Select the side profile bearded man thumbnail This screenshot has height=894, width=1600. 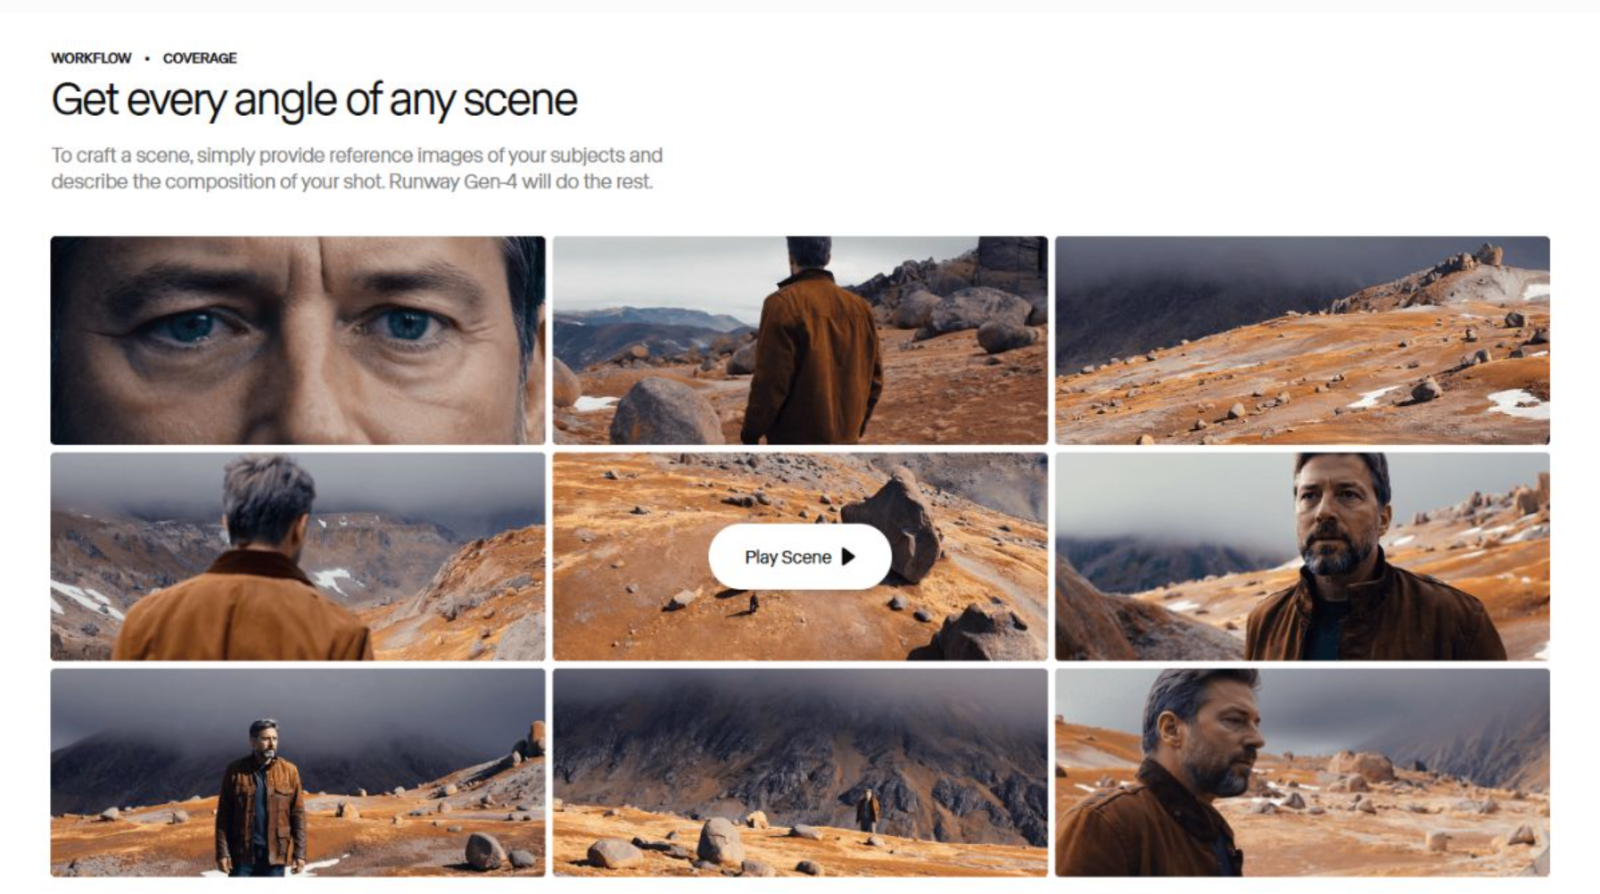coord(1302,773)
